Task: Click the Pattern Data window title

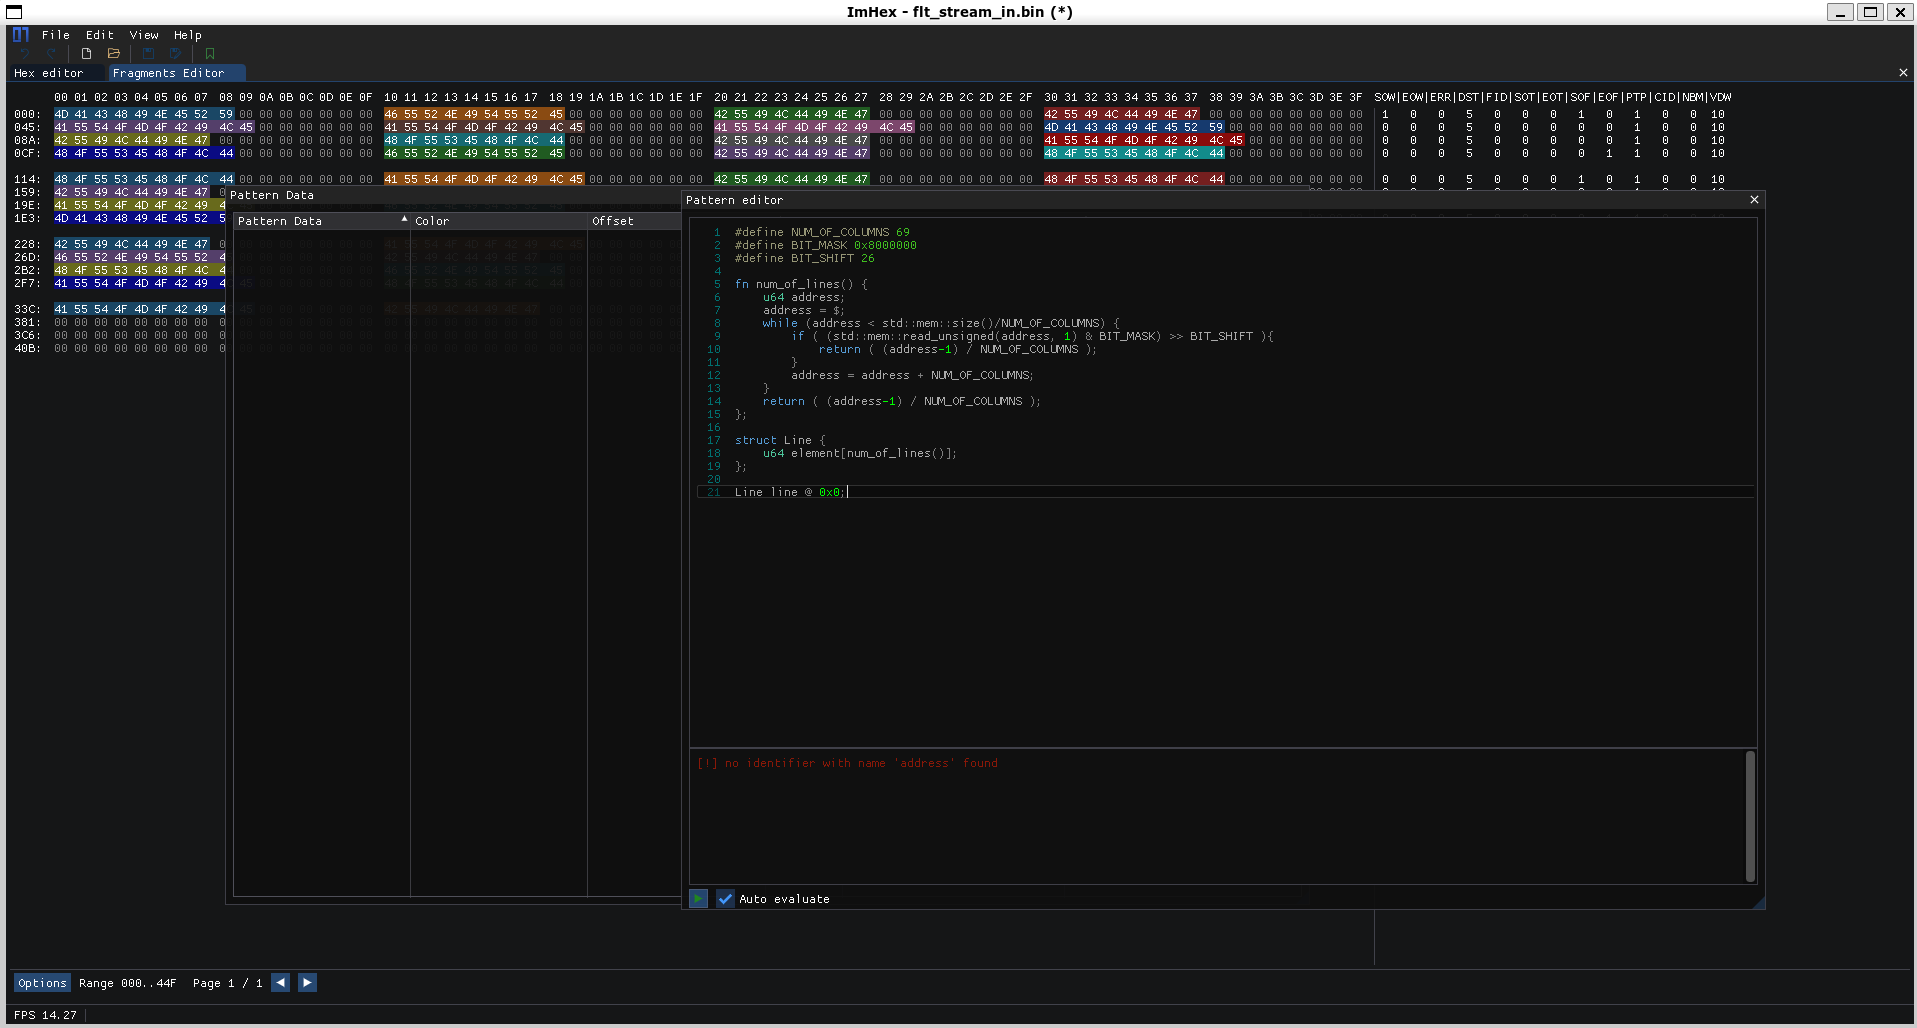Action: (272, 195)
